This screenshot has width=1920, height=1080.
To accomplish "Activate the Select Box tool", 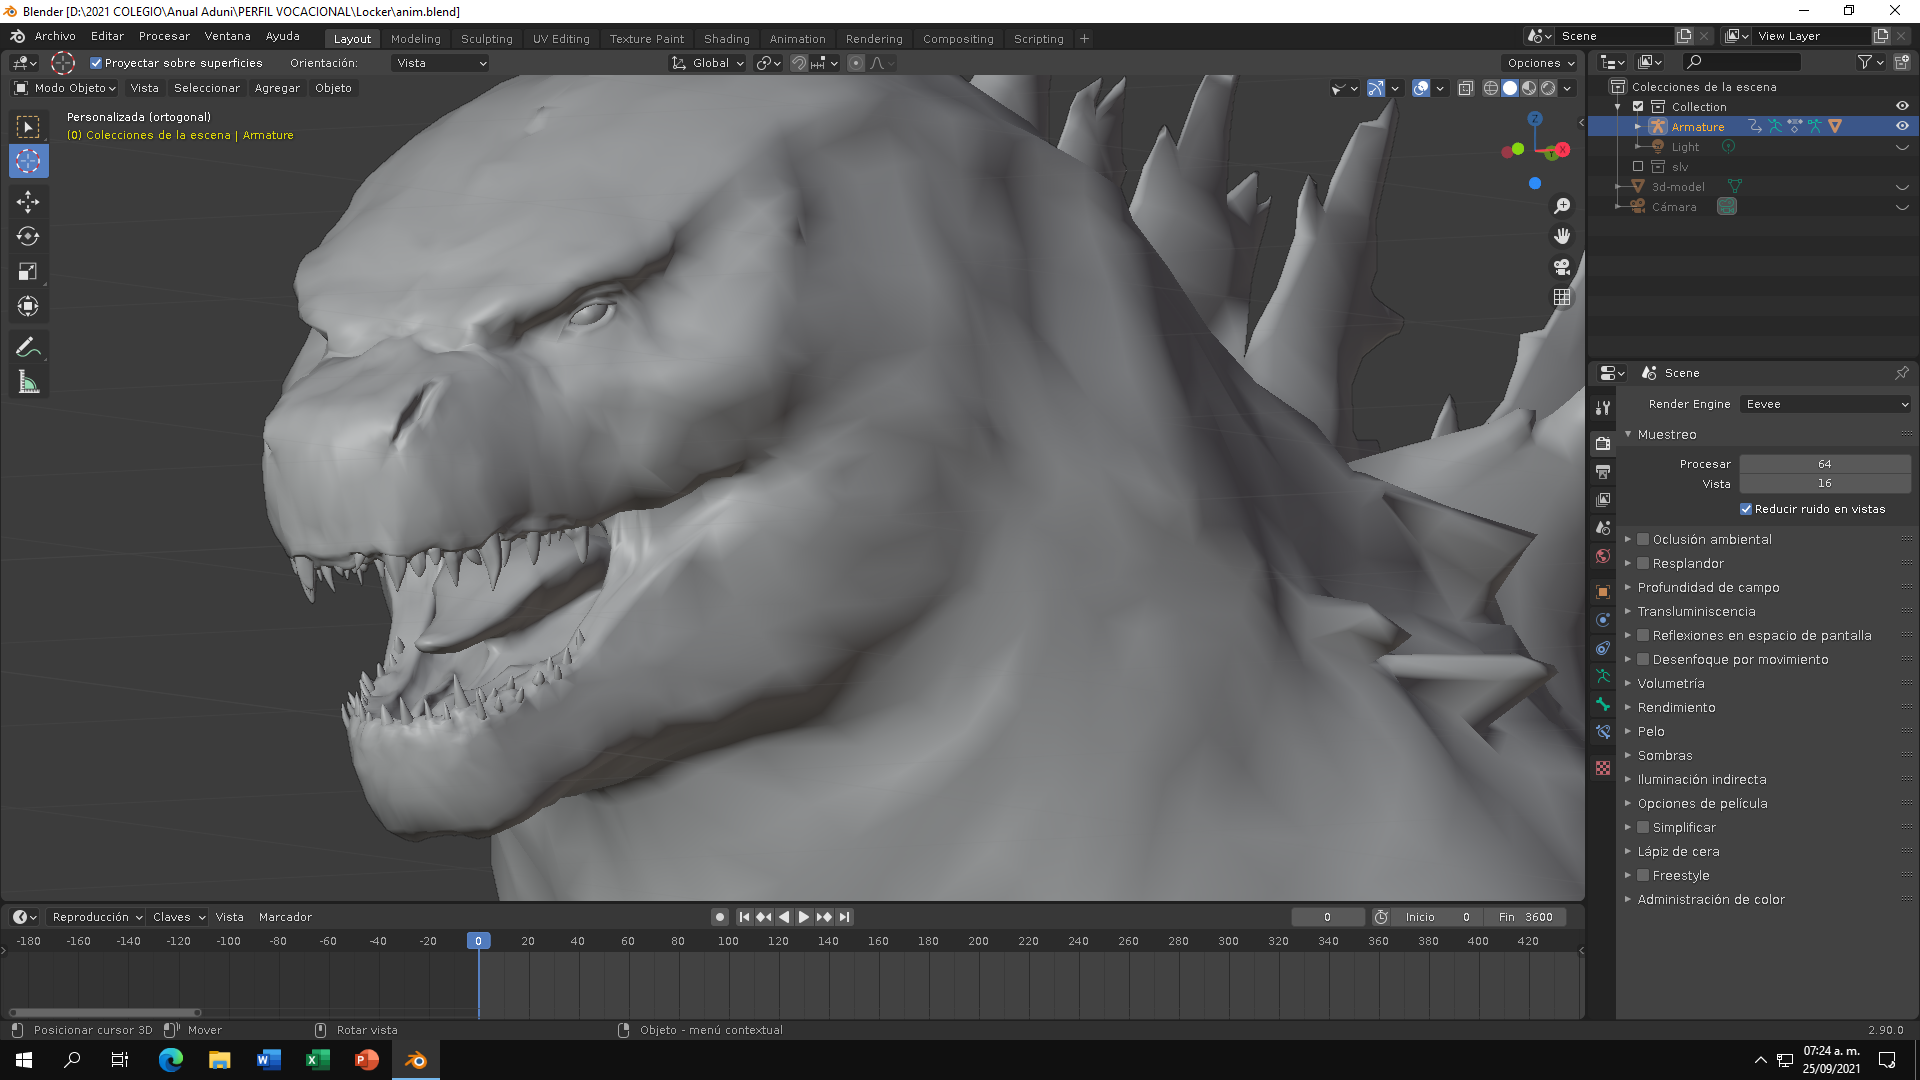I will [x=28, y=127].
